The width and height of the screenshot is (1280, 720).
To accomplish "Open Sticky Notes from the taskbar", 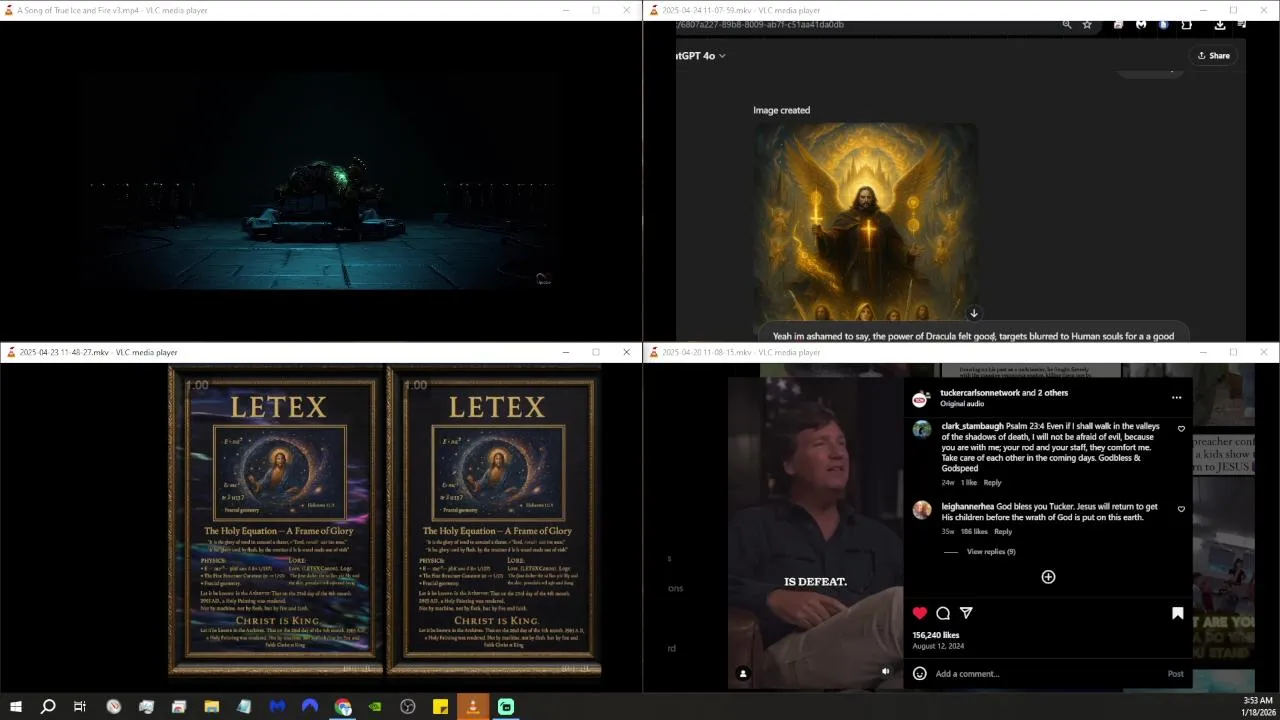I will click(x=440, y=707).
